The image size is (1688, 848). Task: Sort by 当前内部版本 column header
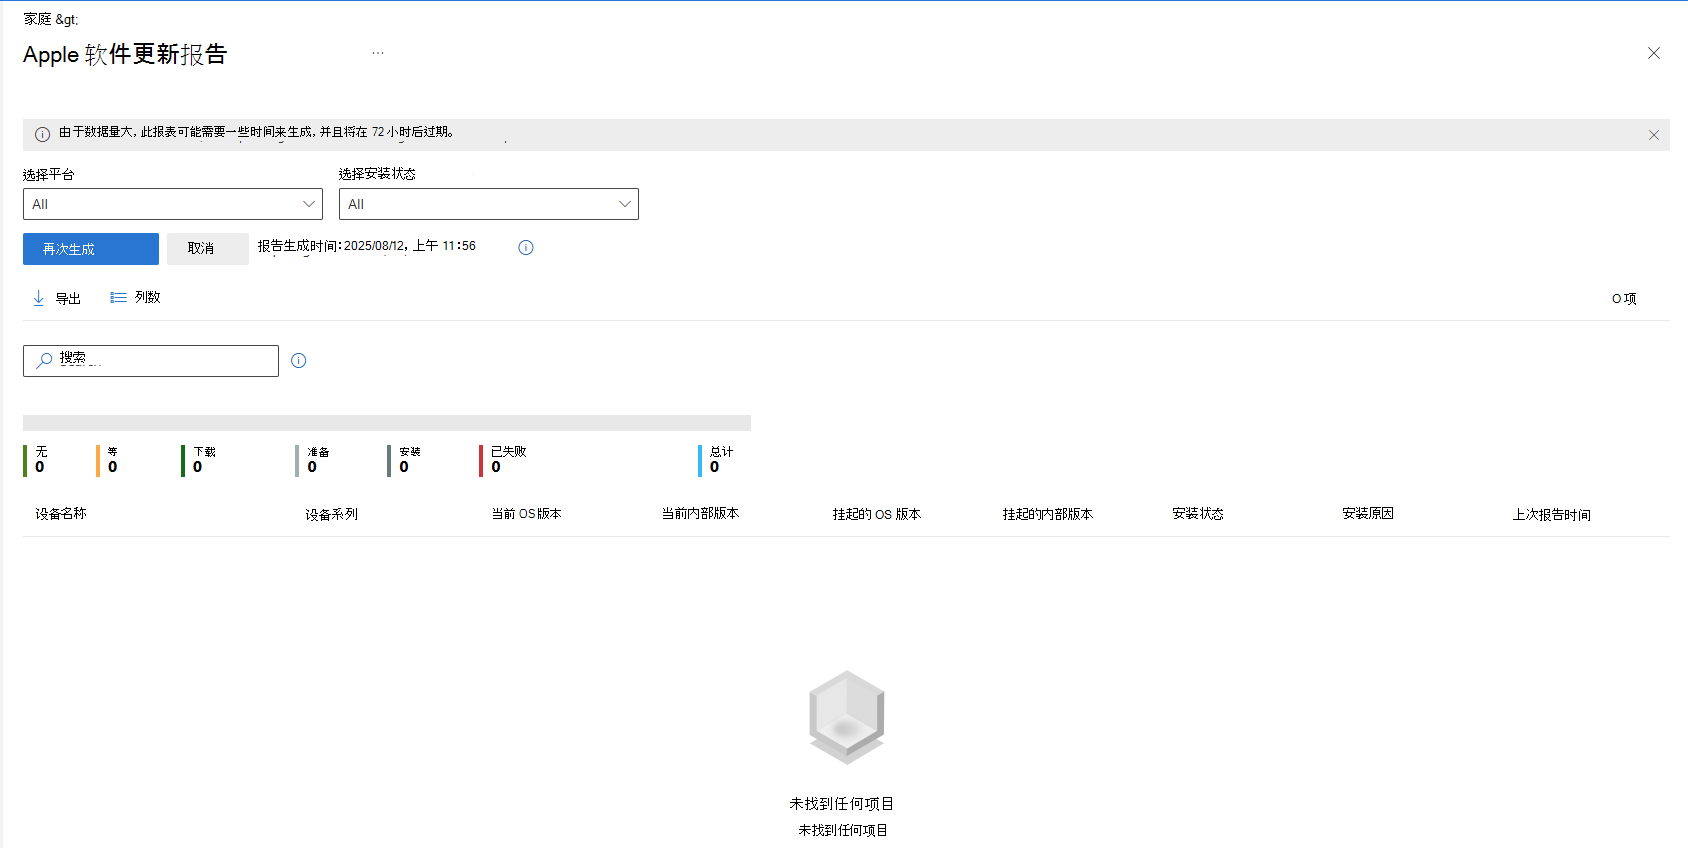pos(700,514)
